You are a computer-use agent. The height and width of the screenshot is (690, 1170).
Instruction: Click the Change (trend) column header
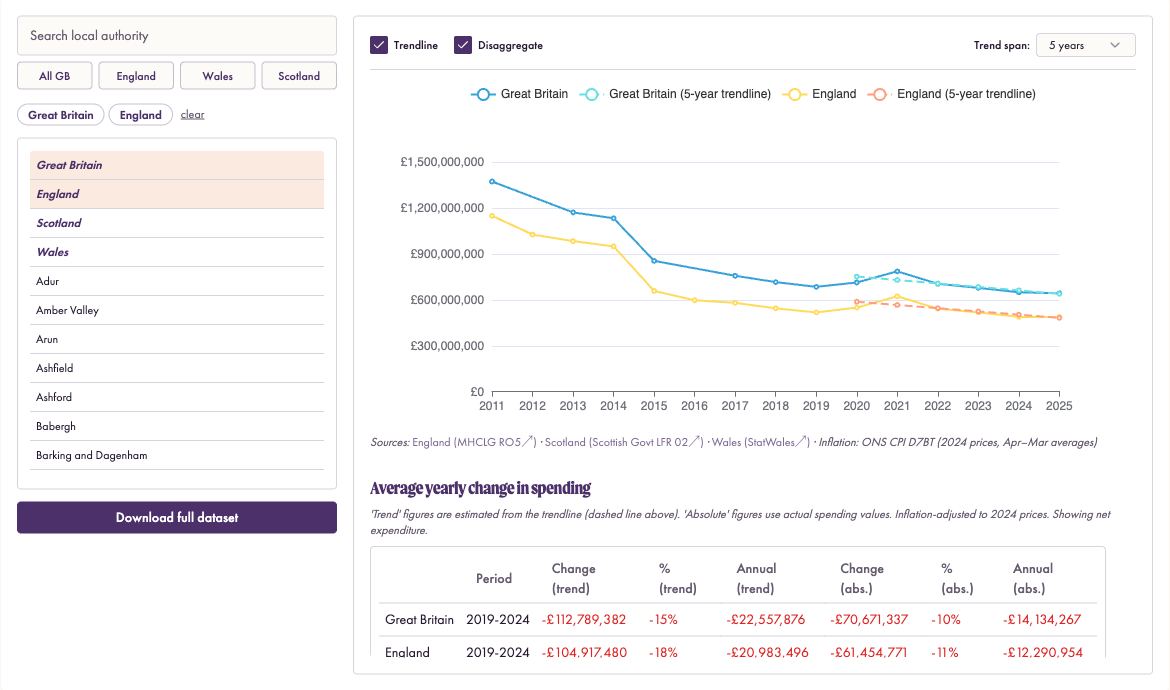click(573, 578)
